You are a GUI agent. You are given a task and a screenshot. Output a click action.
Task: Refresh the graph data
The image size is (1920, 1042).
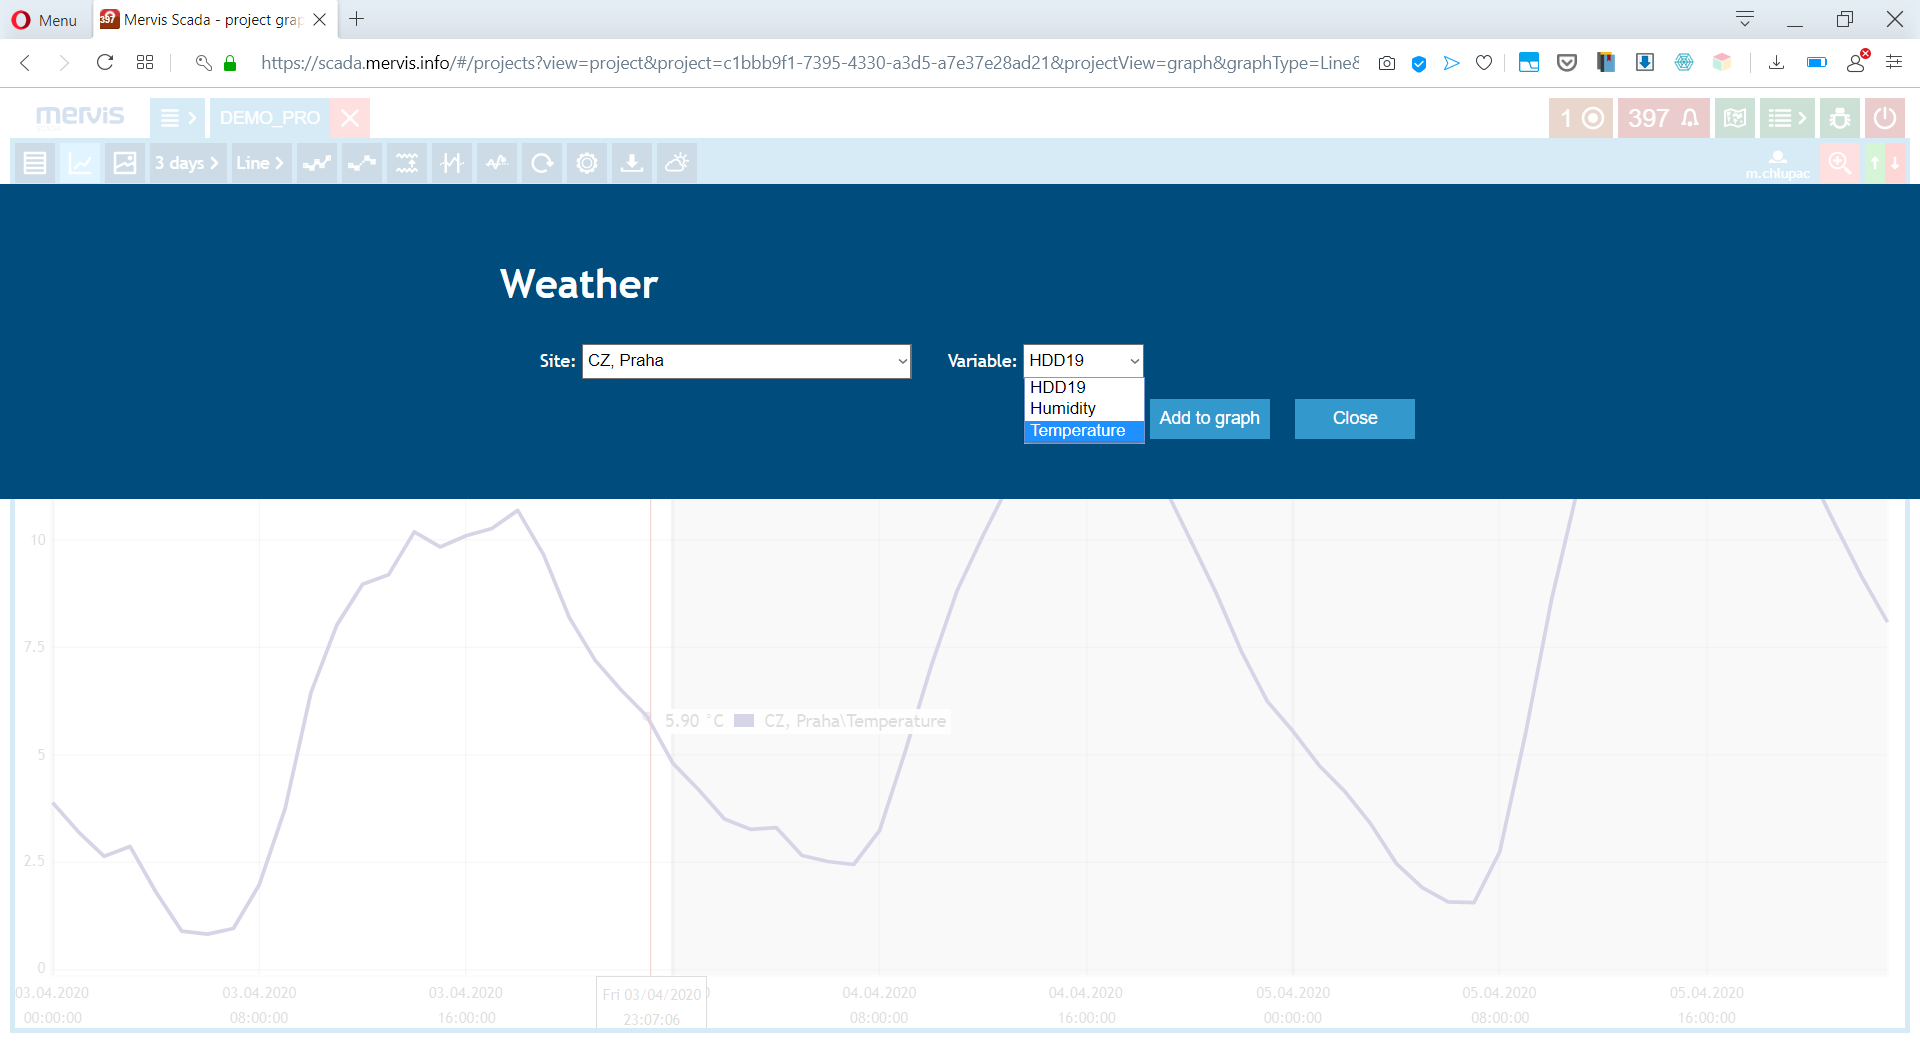pos(542,162)
